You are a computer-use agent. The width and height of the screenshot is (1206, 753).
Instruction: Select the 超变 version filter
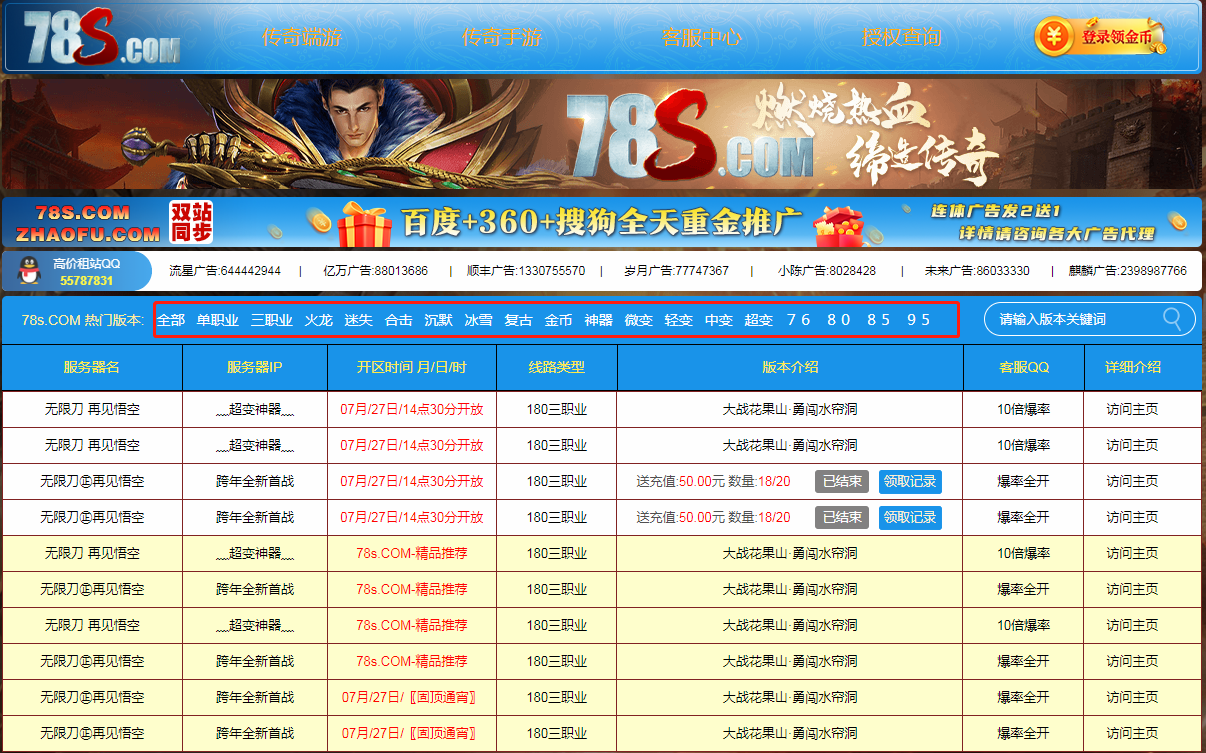(x=758, y=320)
